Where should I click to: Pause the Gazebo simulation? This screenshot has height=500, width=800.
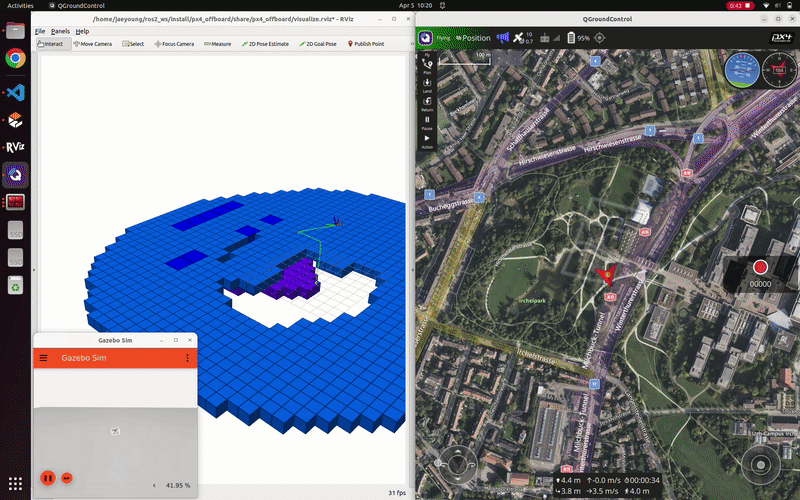tap(48, 478)
